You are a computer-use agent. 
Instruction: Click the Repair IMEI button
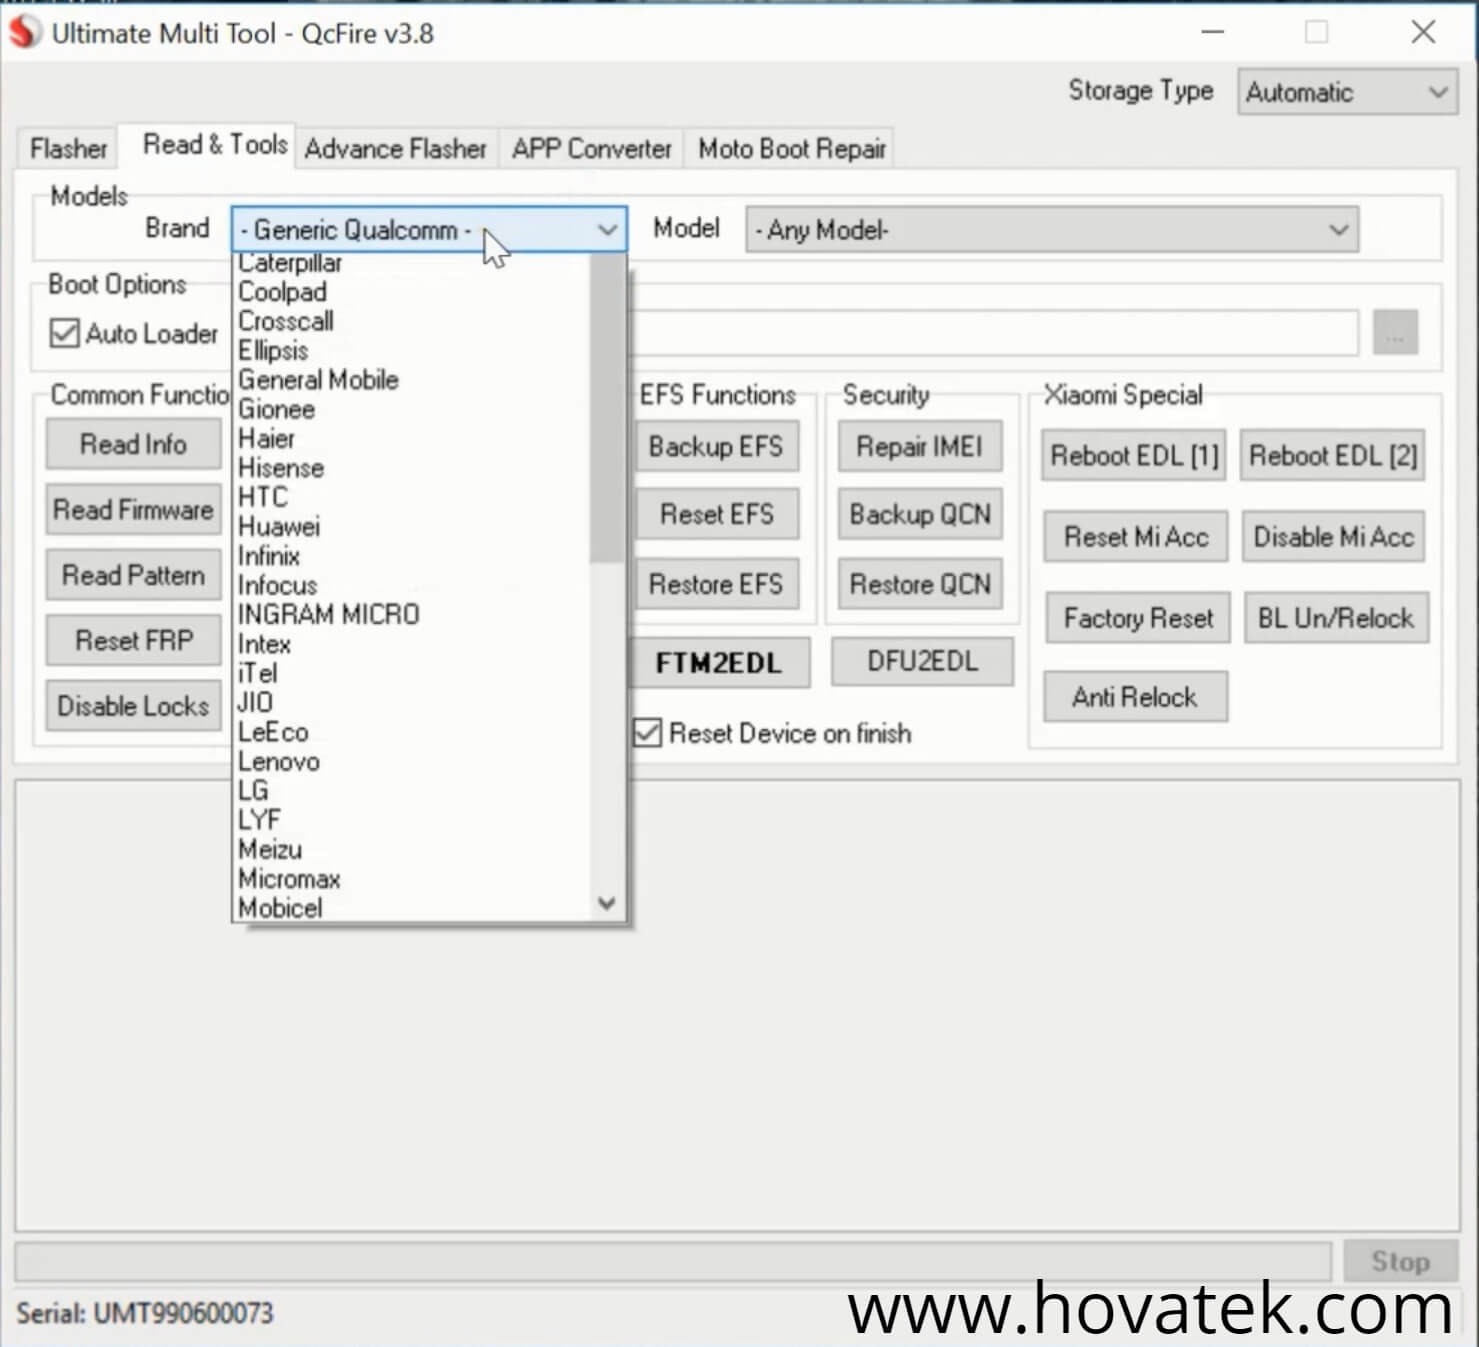click(920, 446)
